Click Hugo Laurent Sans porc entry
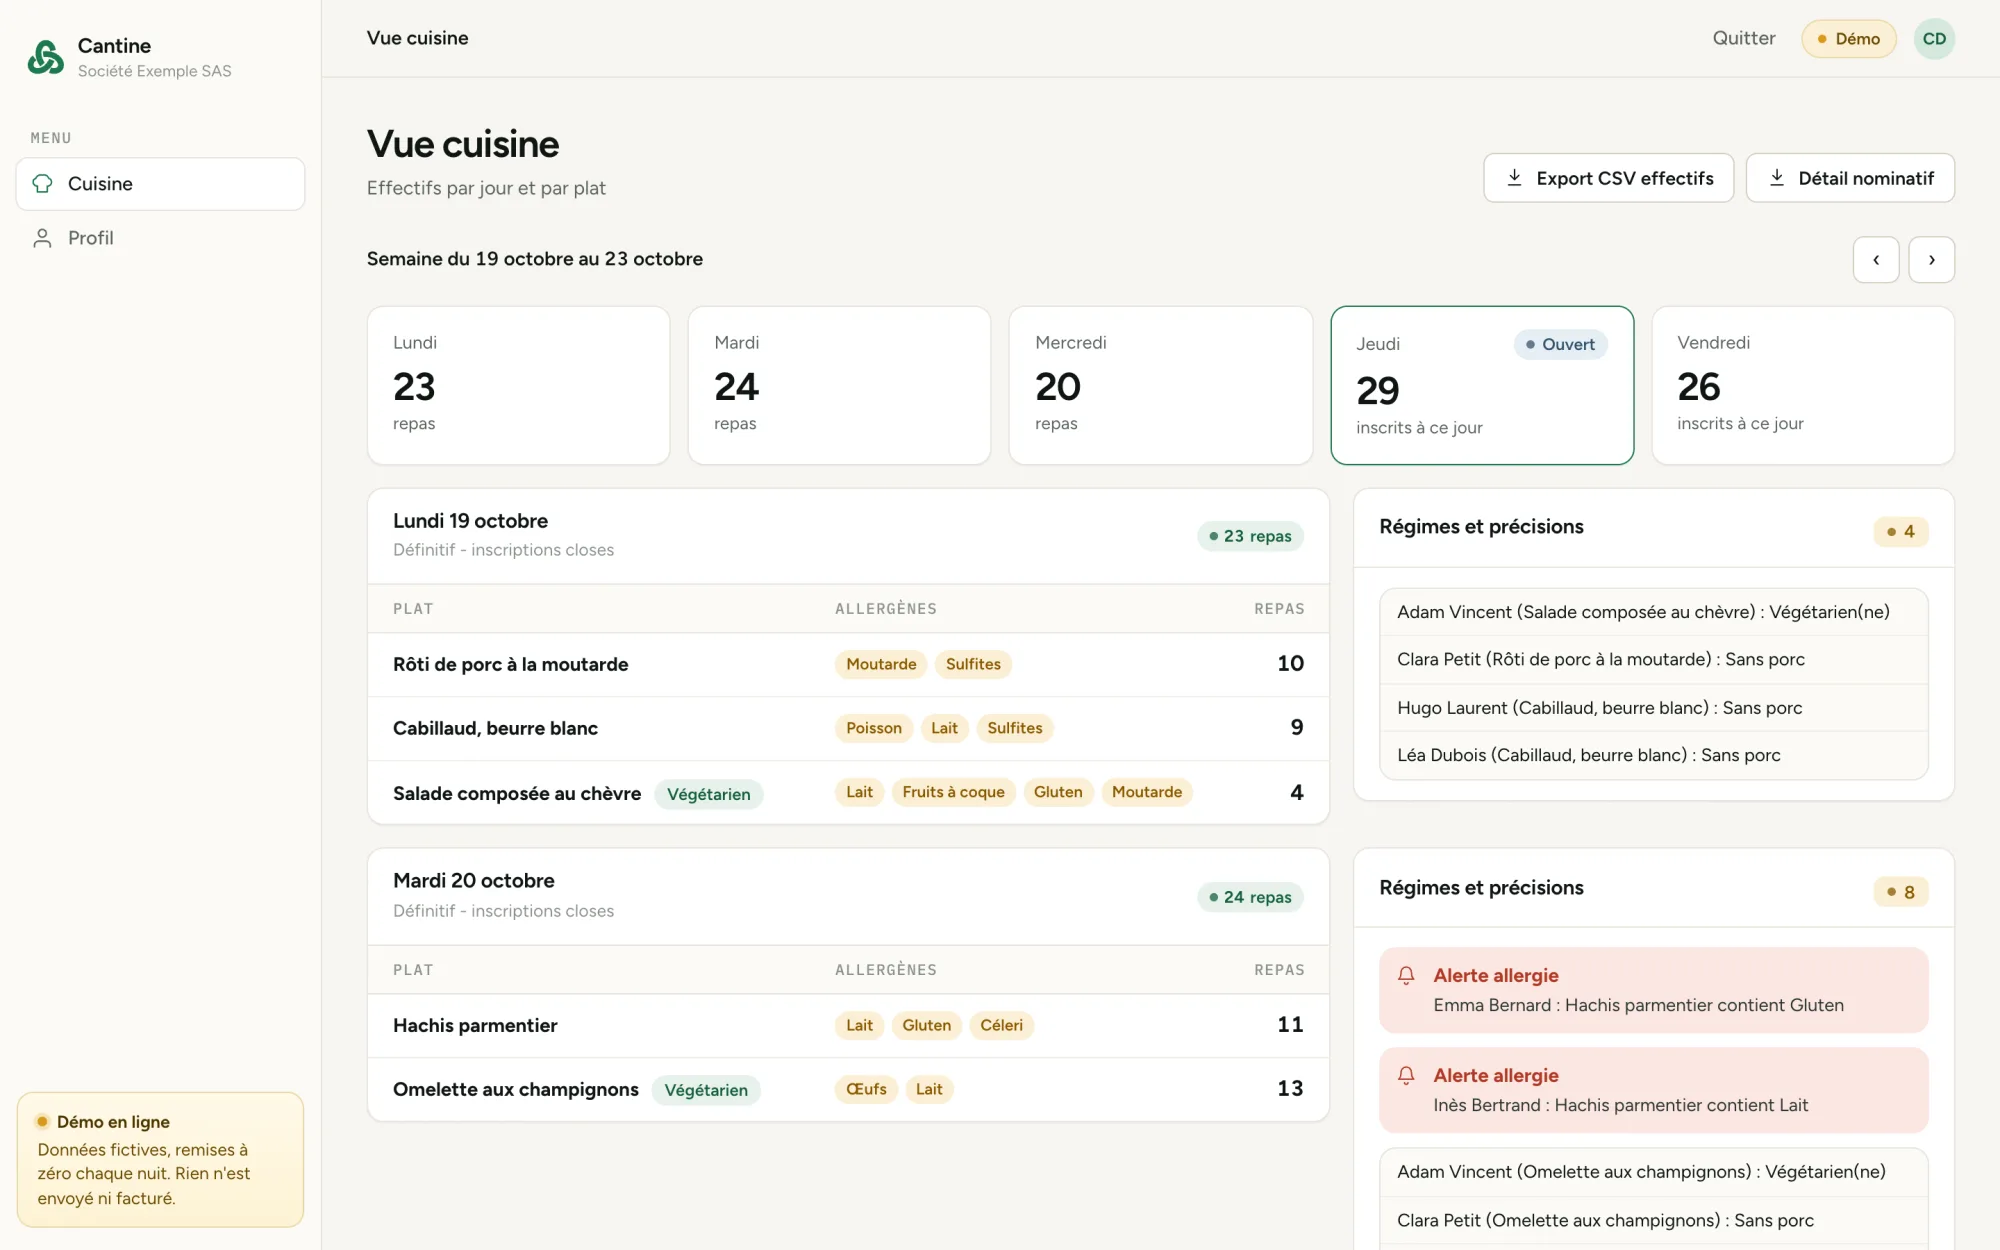This screenshot has height=1250, width=2000. [x=1654, y=708]
